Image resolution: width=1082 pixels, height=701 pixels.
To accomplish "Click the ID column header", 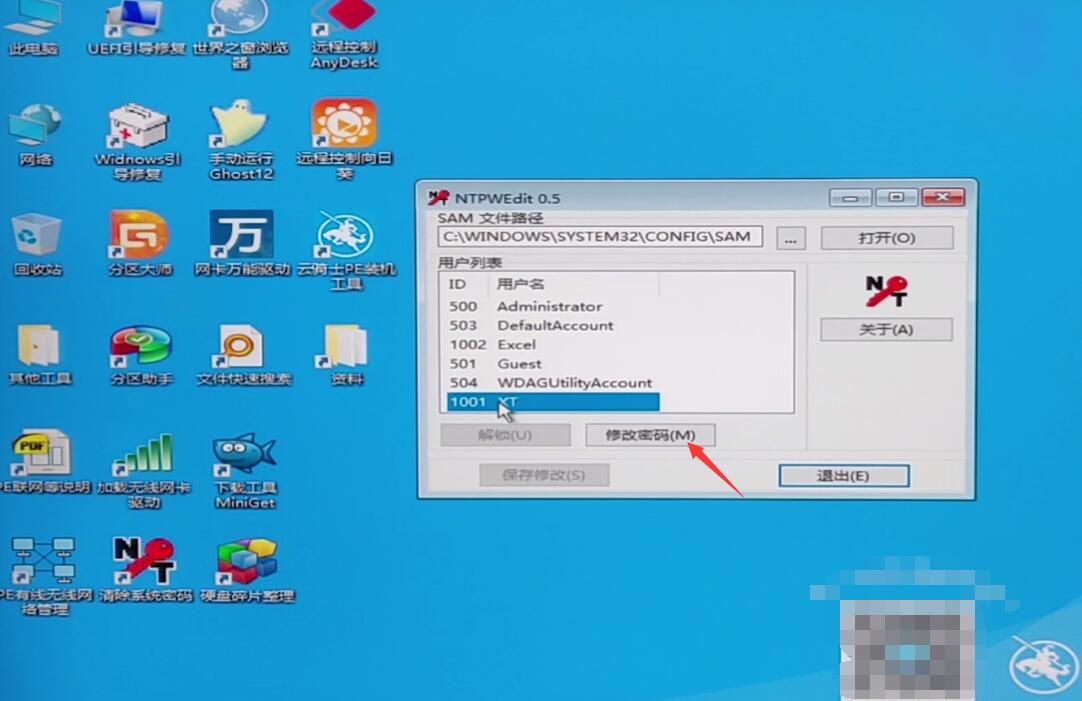I will click(x=466, y=284).
